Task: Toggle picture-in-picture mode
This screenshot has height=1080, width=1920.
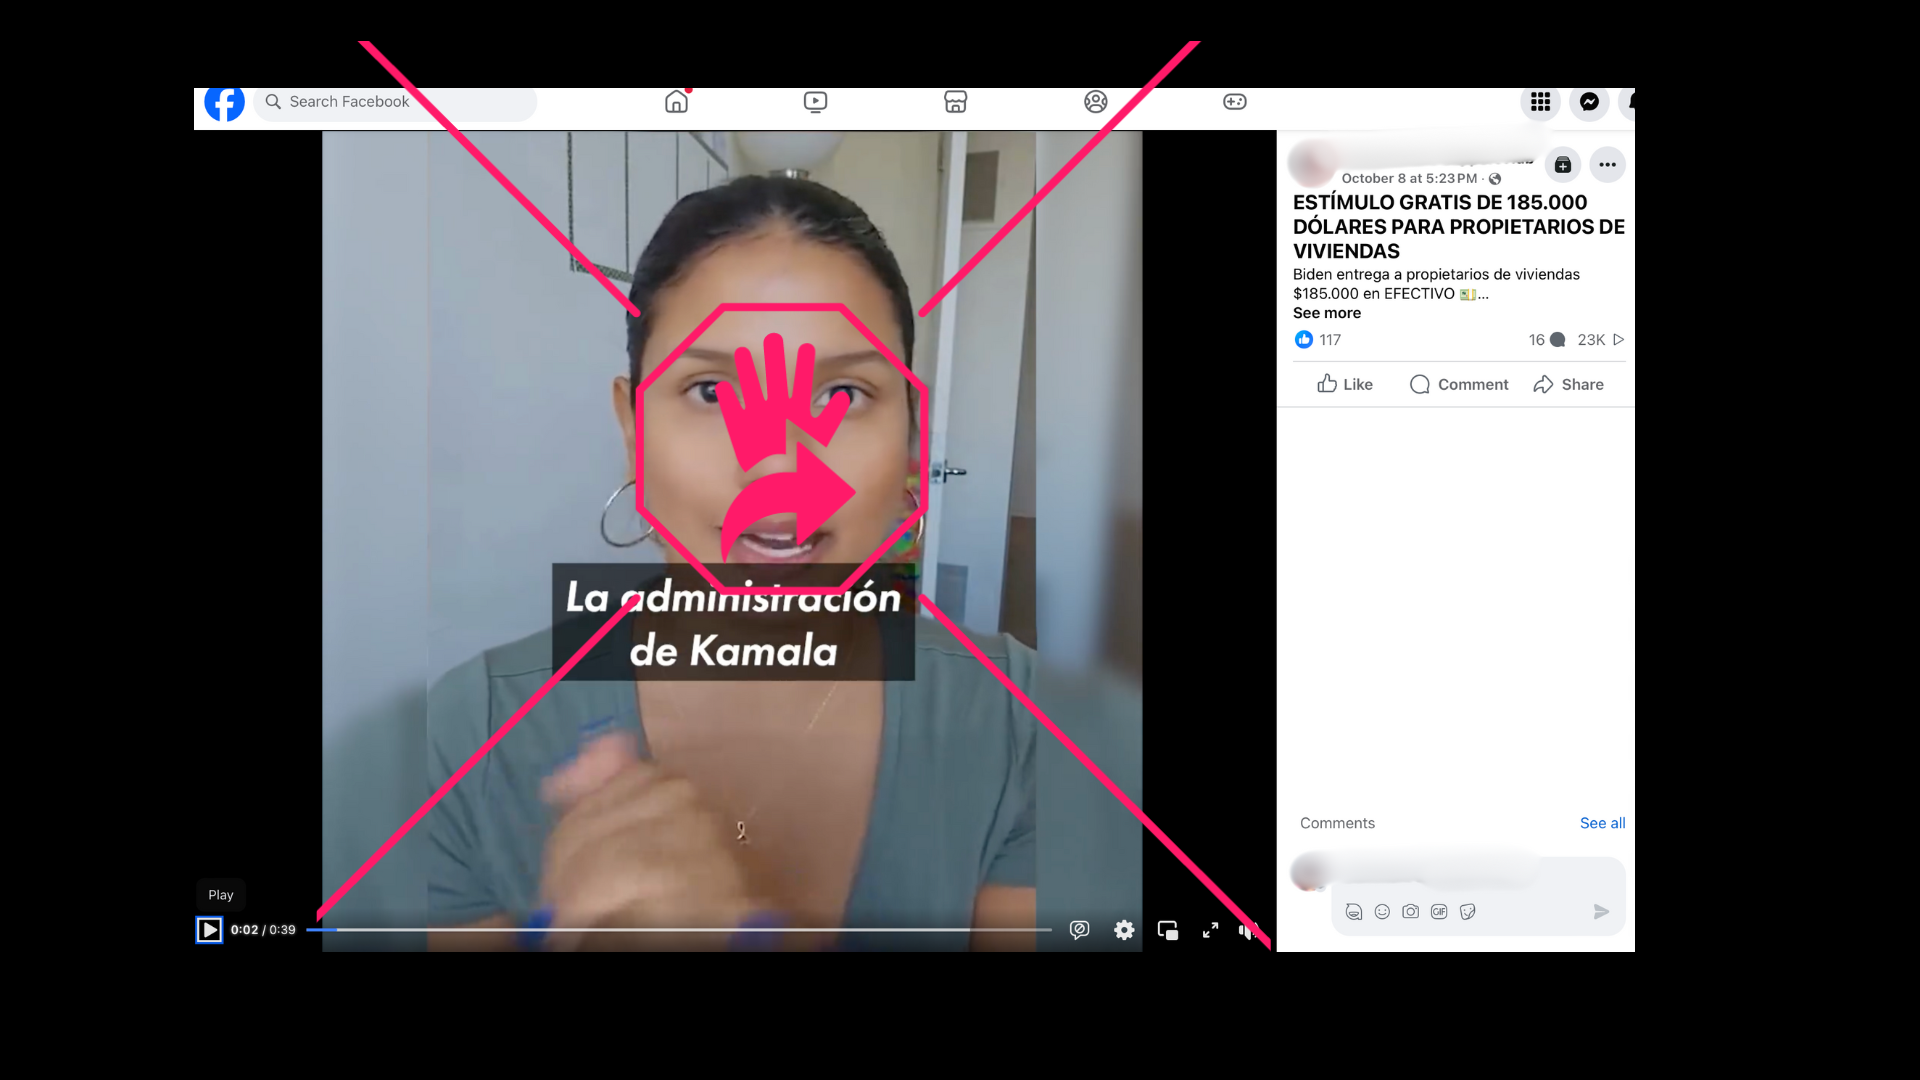Action: click(1167, 930)
